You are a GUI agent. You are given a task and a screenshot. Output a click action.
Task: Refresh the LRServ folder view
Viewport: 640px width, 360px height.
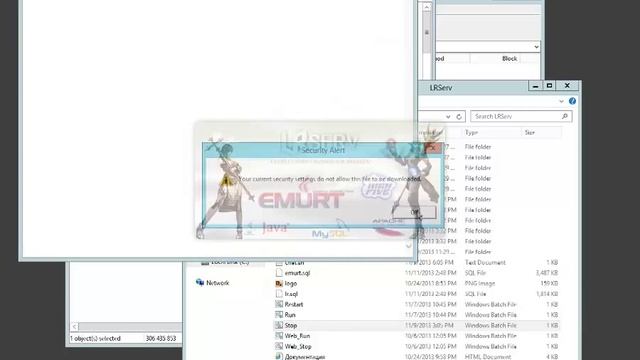[x=459, y=116]
